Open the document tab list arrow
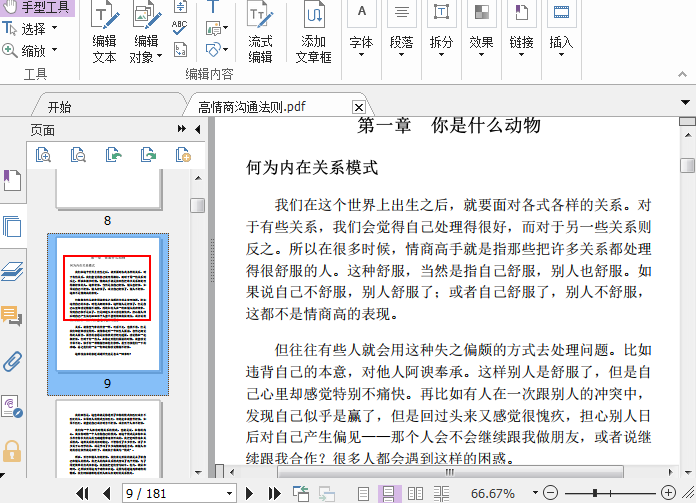This screenshot has height=503, width=696. [x=685, y=103]
